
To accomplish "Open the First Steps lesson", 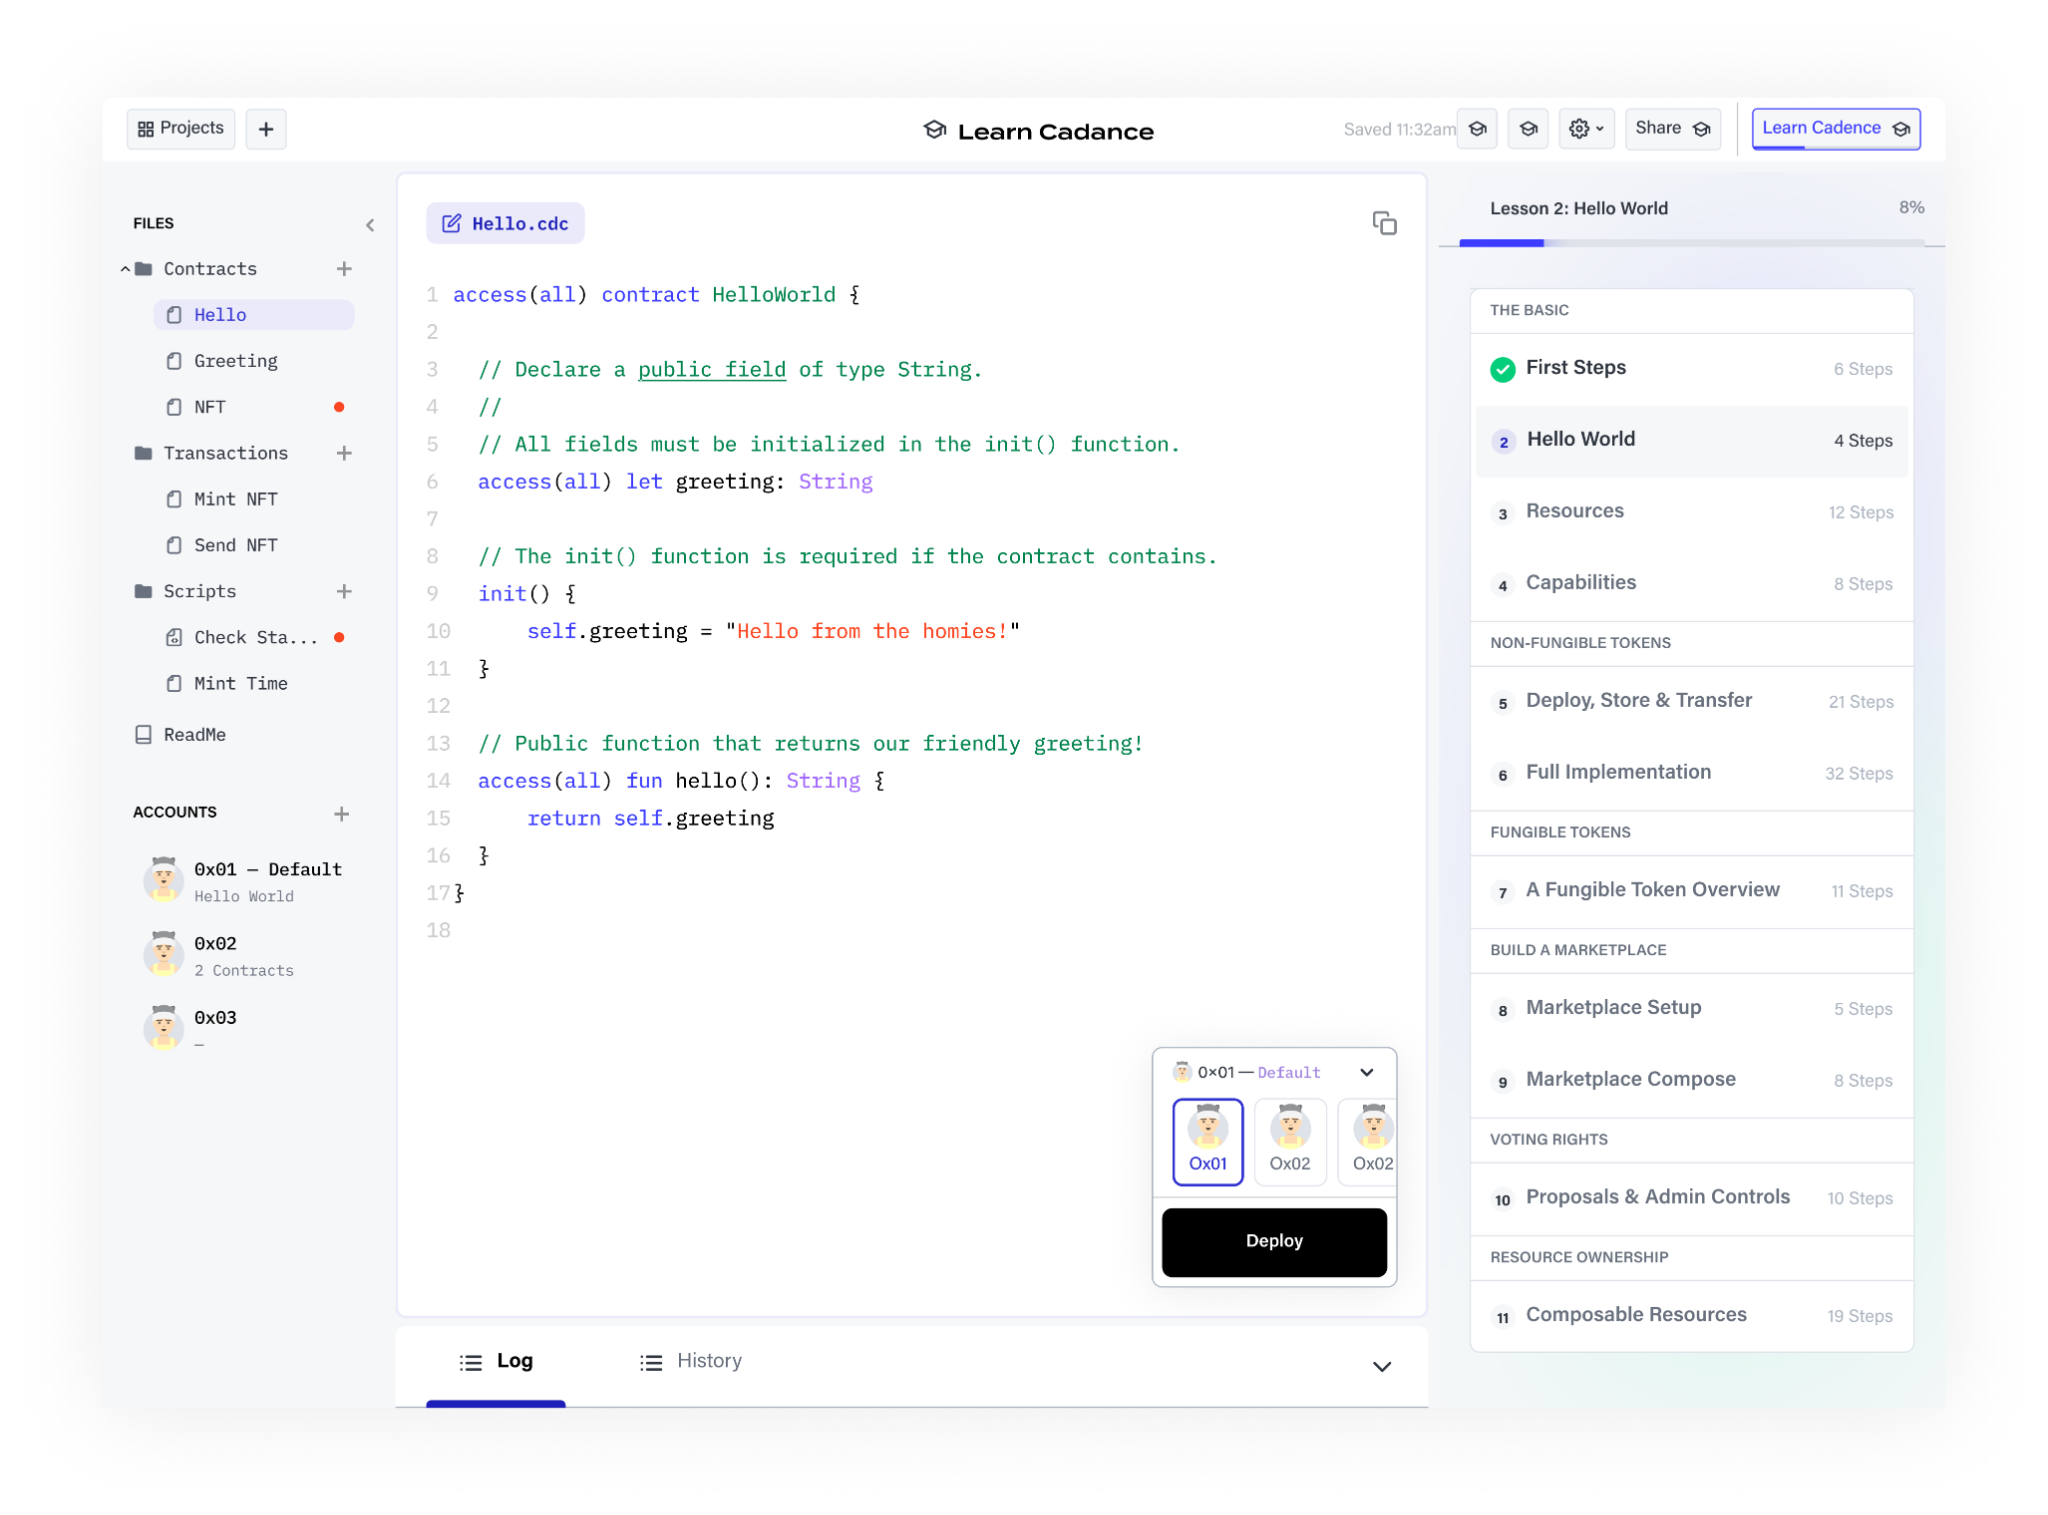I will [x=1692, y=368].
